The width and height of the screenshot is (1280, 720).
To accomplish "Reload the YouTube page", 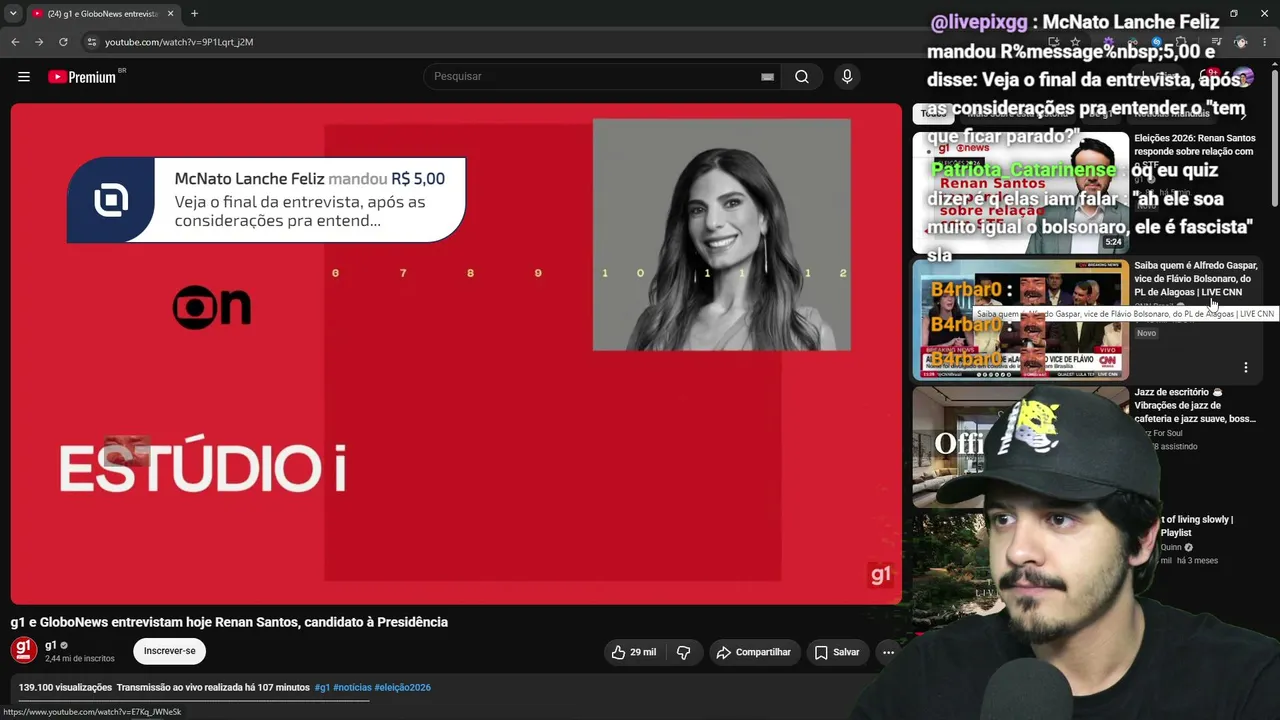I will 63,42.
